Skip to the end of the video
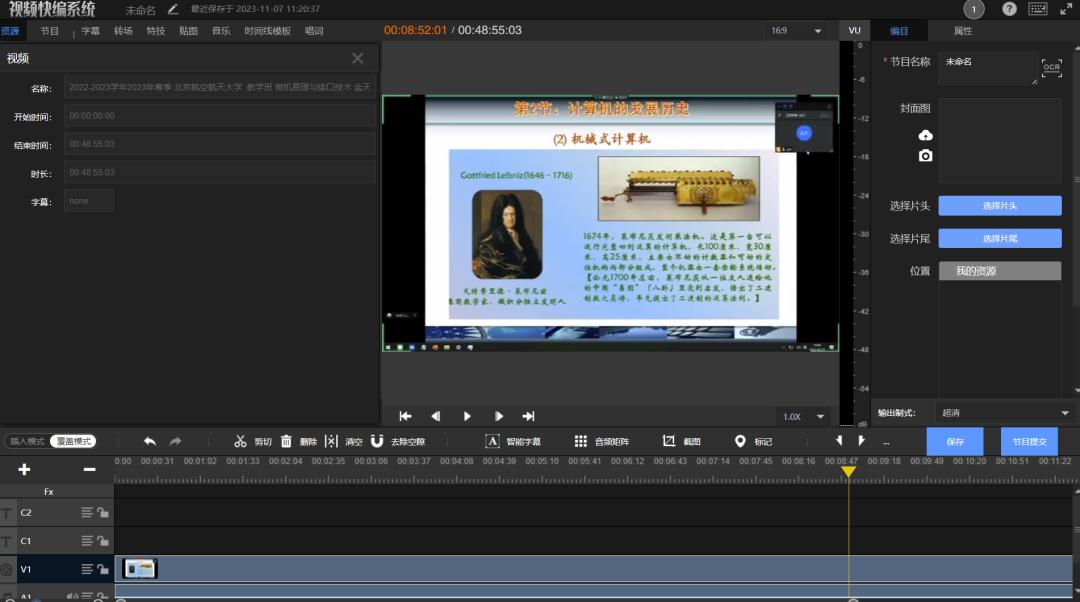This screenshot has height=602, width=1080. [x=528, y=416]
